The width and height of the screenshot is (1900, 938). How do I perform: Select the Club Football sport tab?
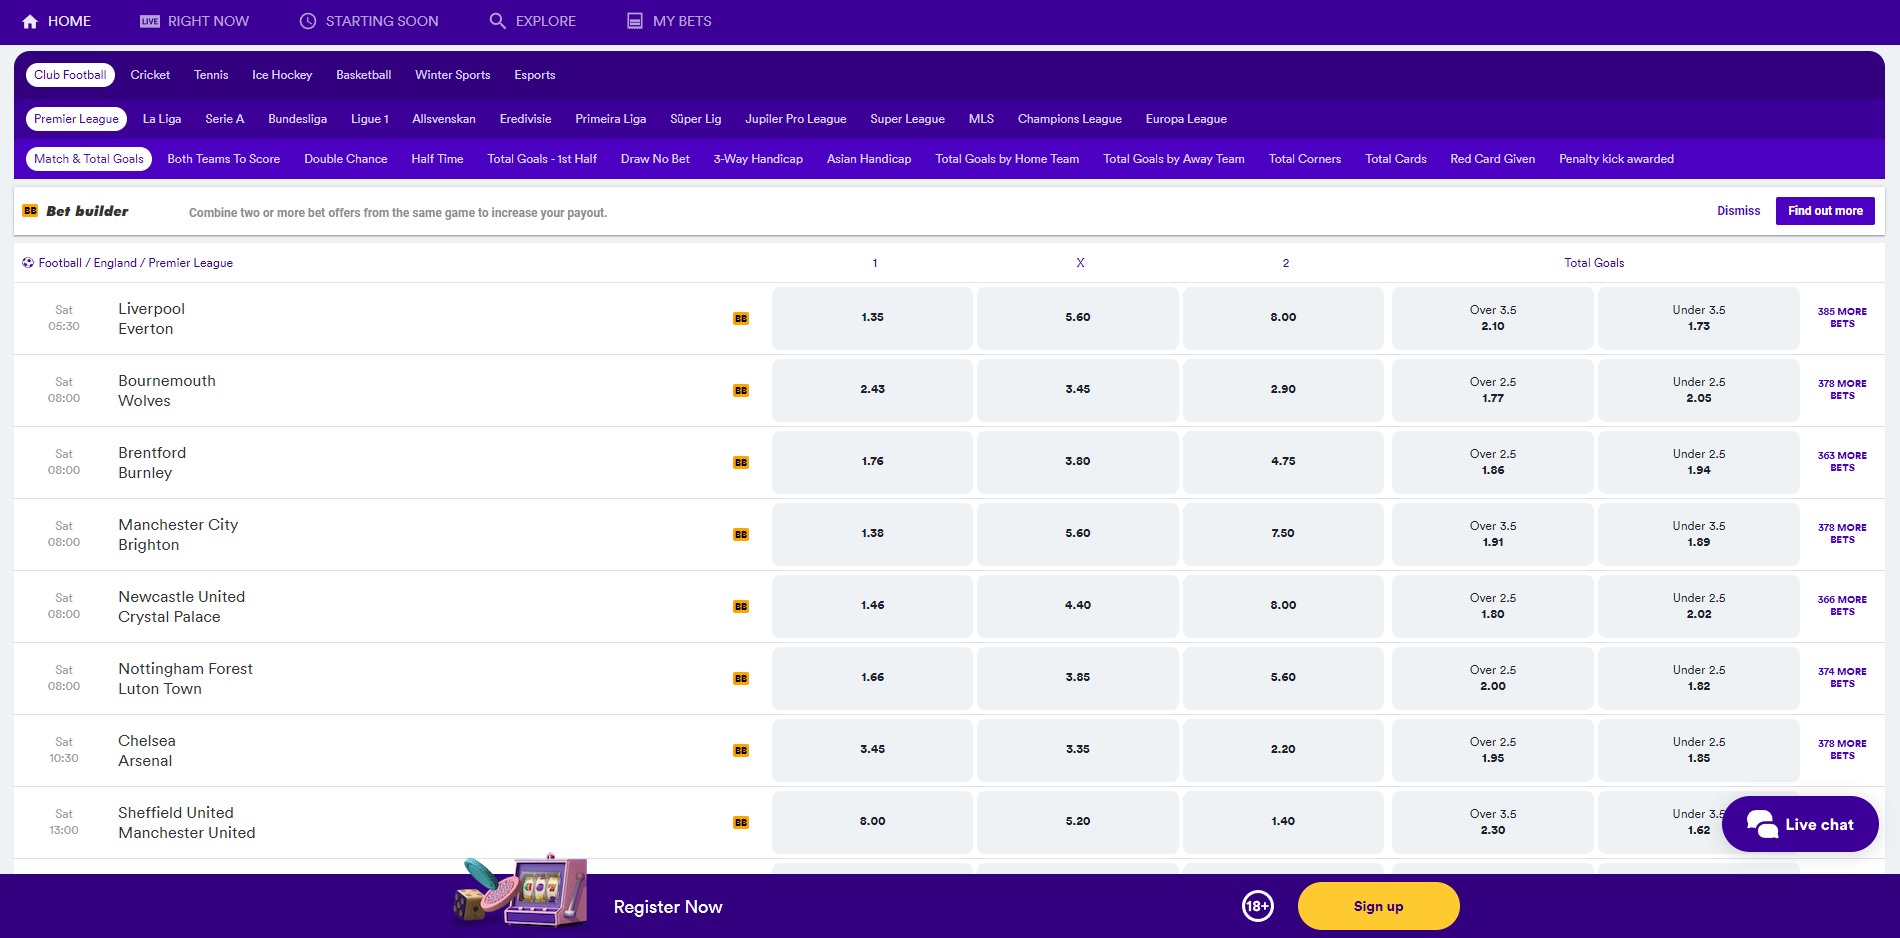(x=70, y=75)
